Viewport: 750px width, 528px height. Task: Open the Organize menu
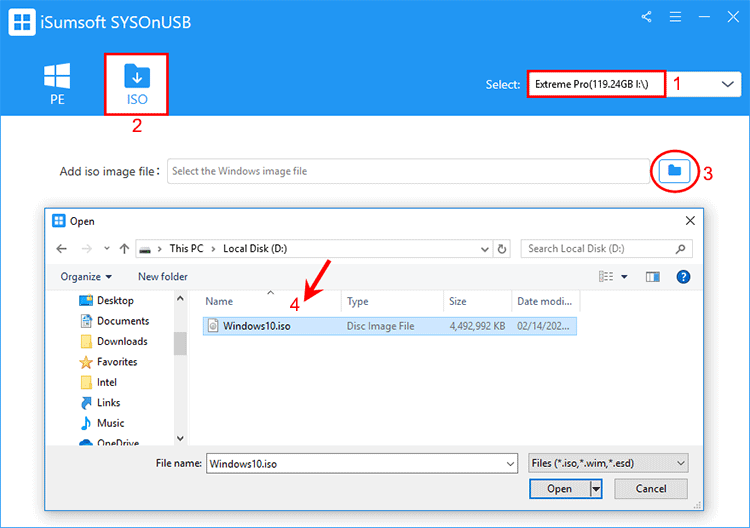pyautogui.click(x=86, y=277)
